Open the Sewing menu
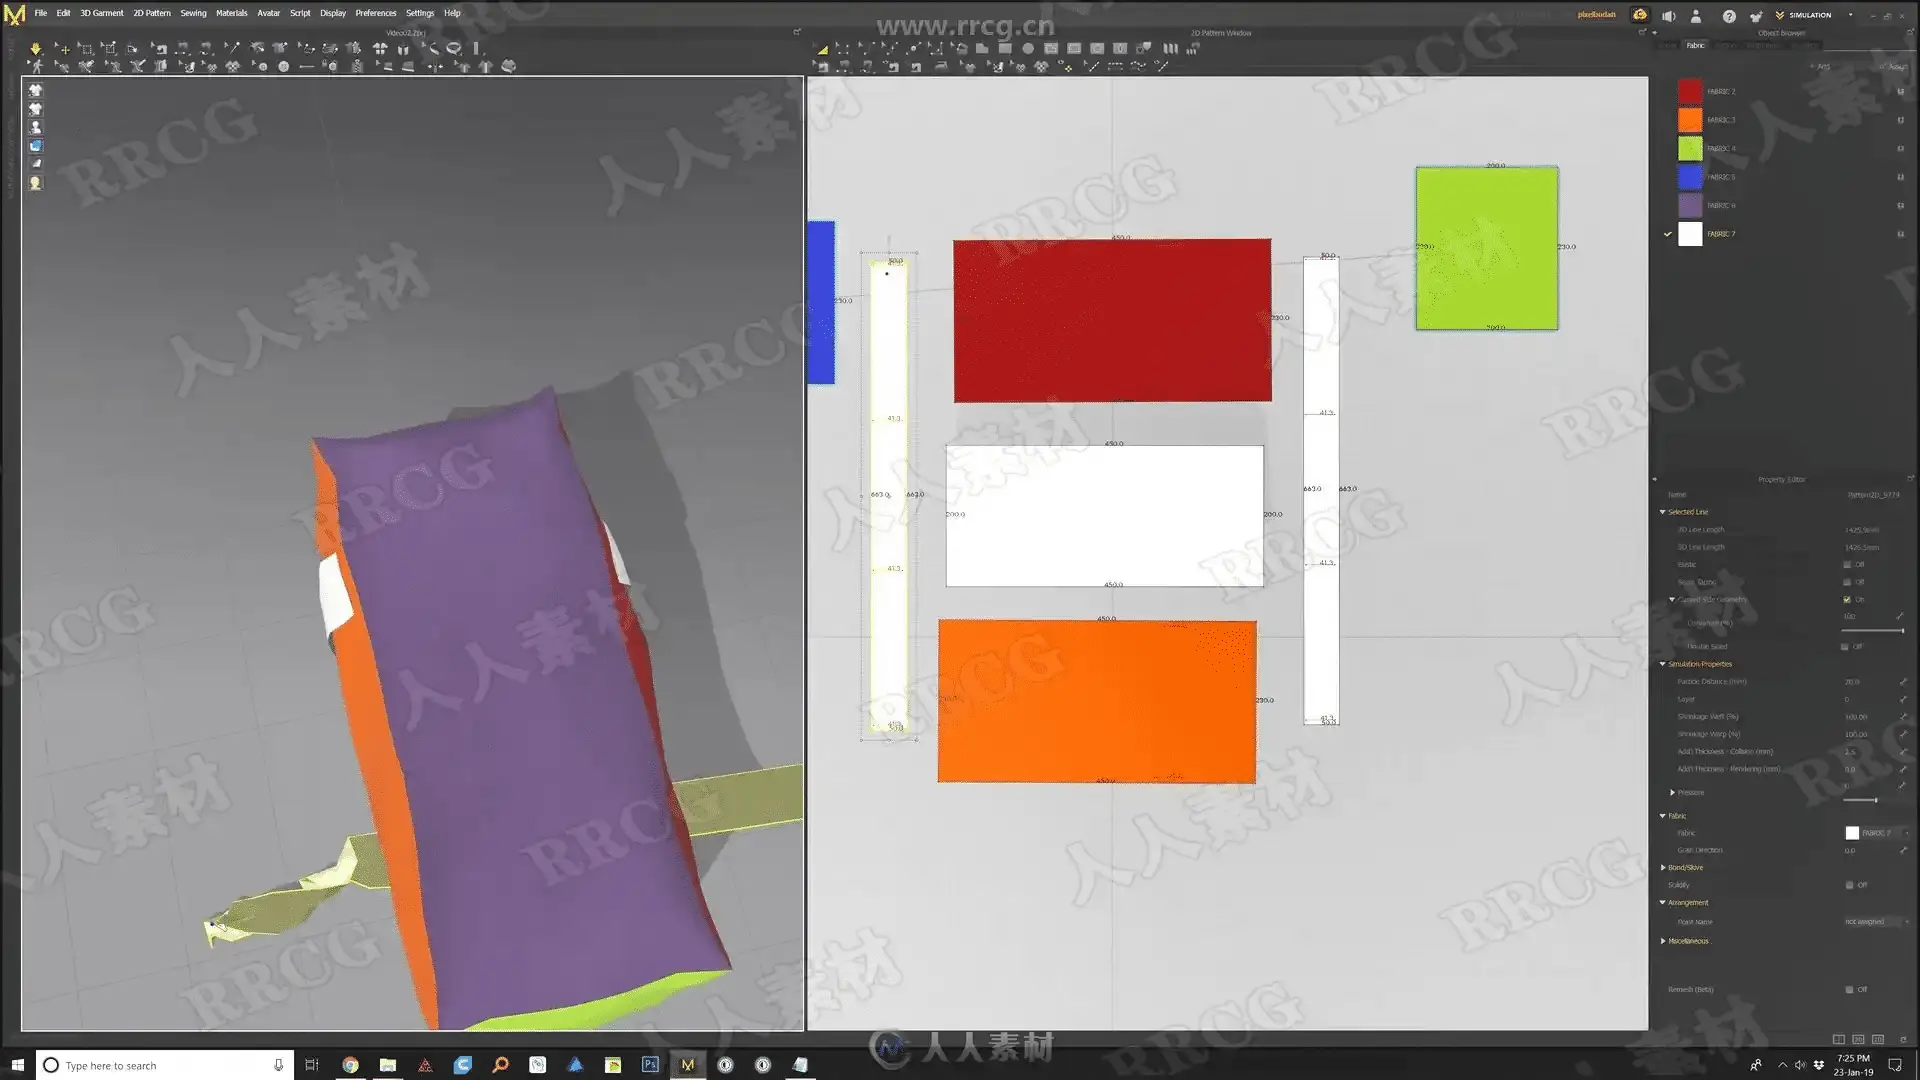This screenshot has height=1080, width=1920. coord(193,13)
